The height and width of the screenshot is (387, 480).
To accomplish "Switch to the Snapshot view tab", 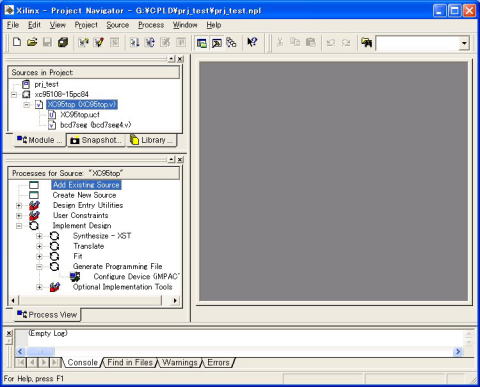I will (x=96, y=140).
